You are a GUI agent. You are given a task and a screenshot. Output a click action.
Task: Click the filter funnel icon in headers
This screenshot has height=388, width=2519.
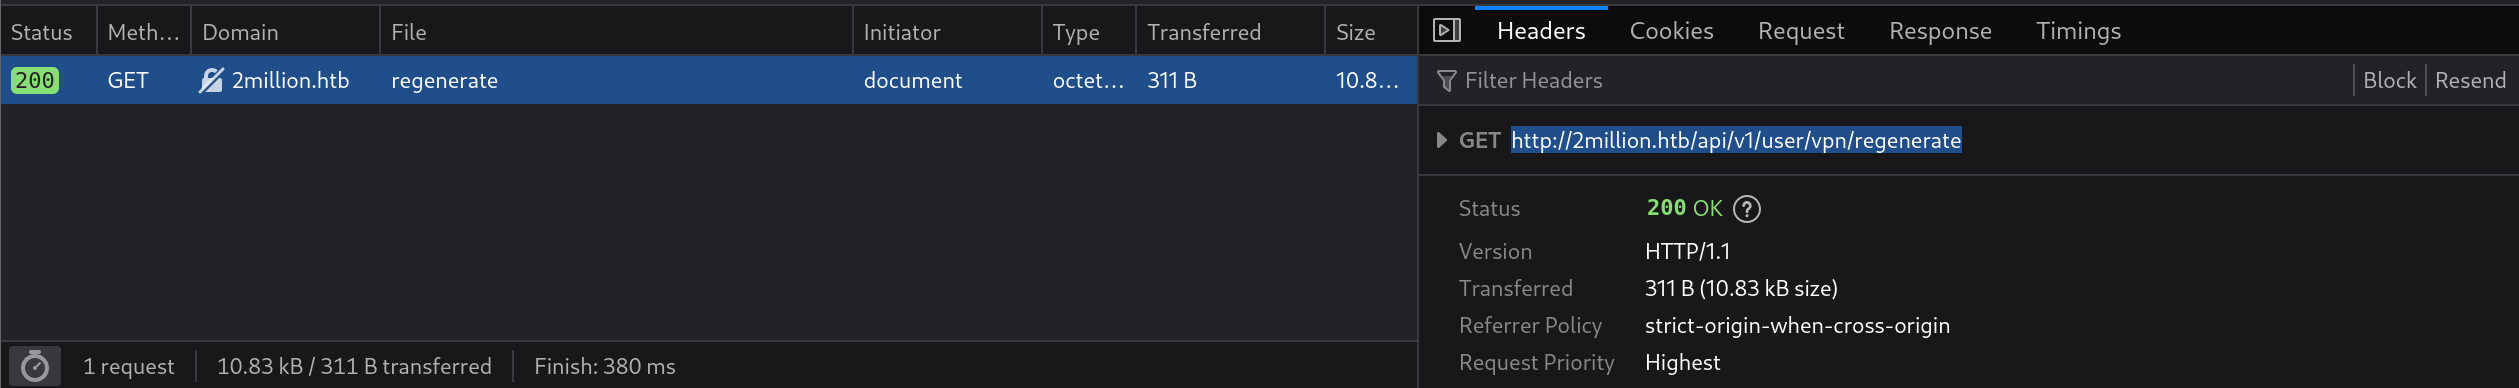(1446, 81)
